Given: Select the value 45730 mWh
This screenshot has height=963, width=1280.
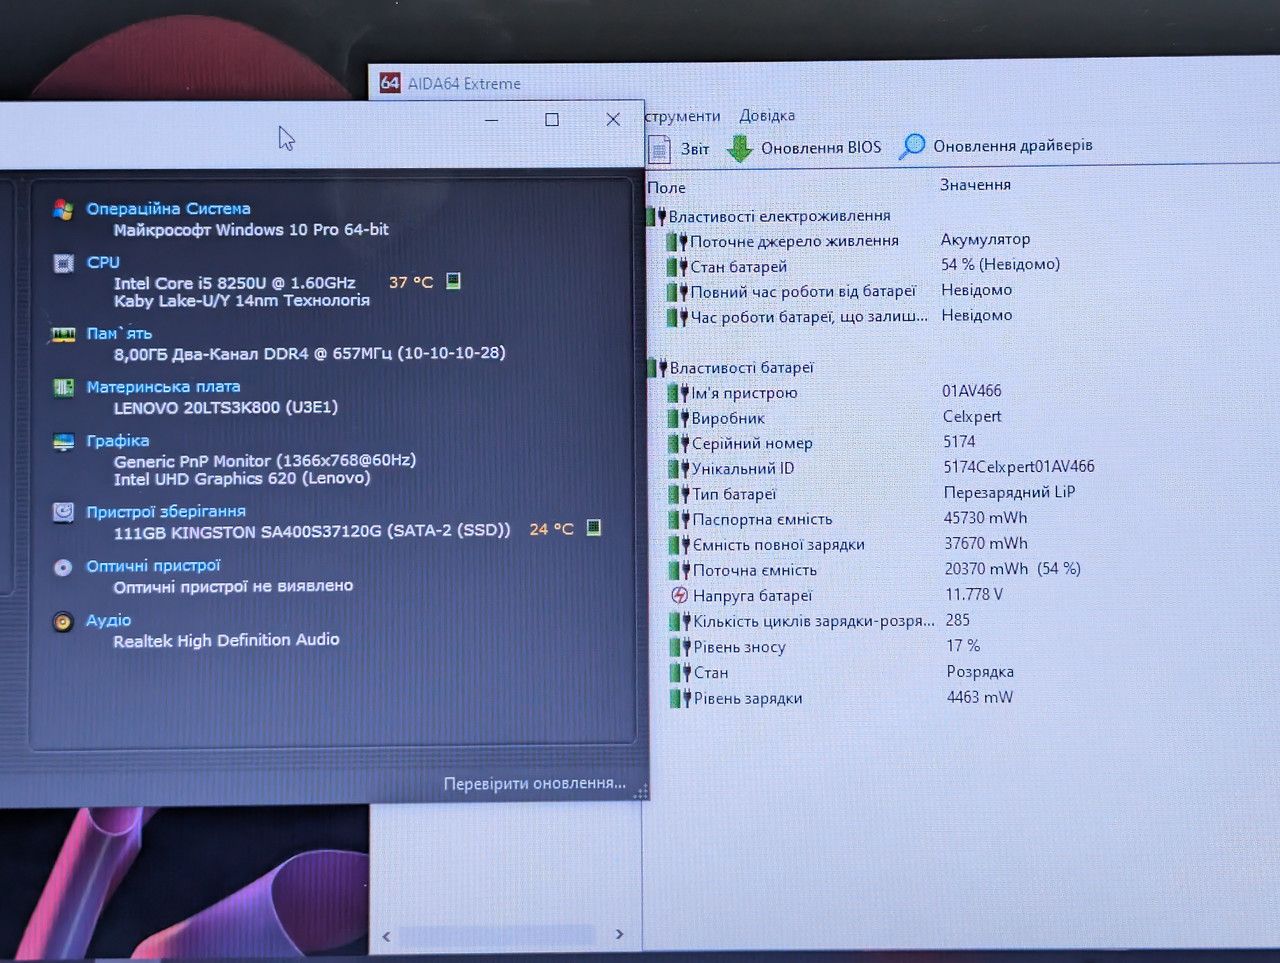Looking at the screenshot, I should click(985, 518).
